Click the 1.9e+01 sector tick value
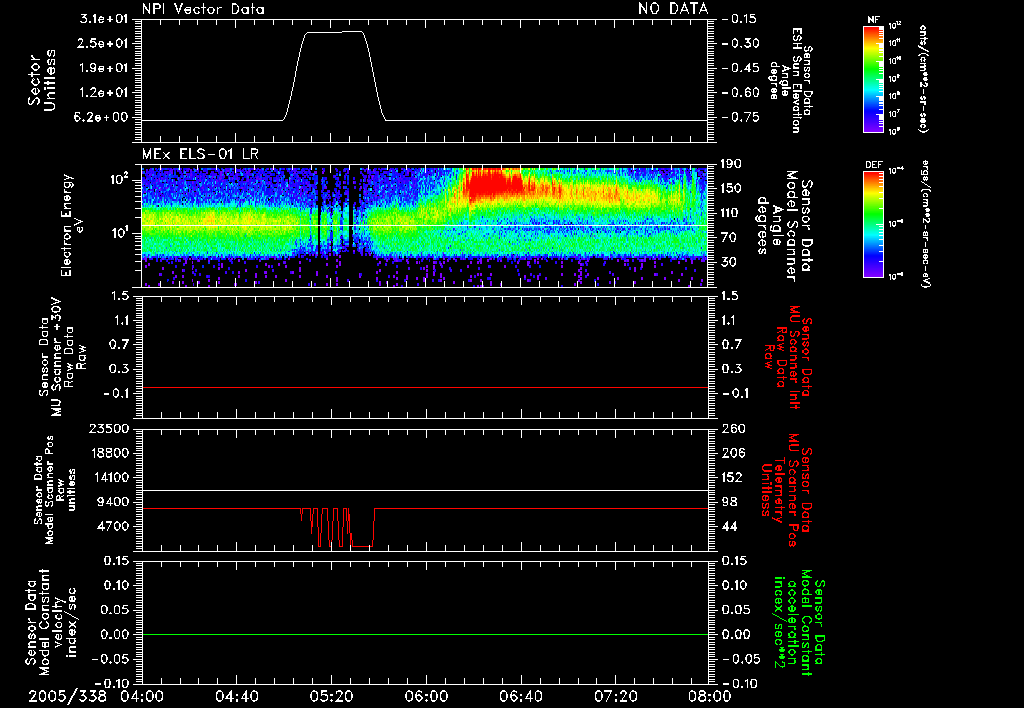This screenshot has height=708, width=1024. 104,68
